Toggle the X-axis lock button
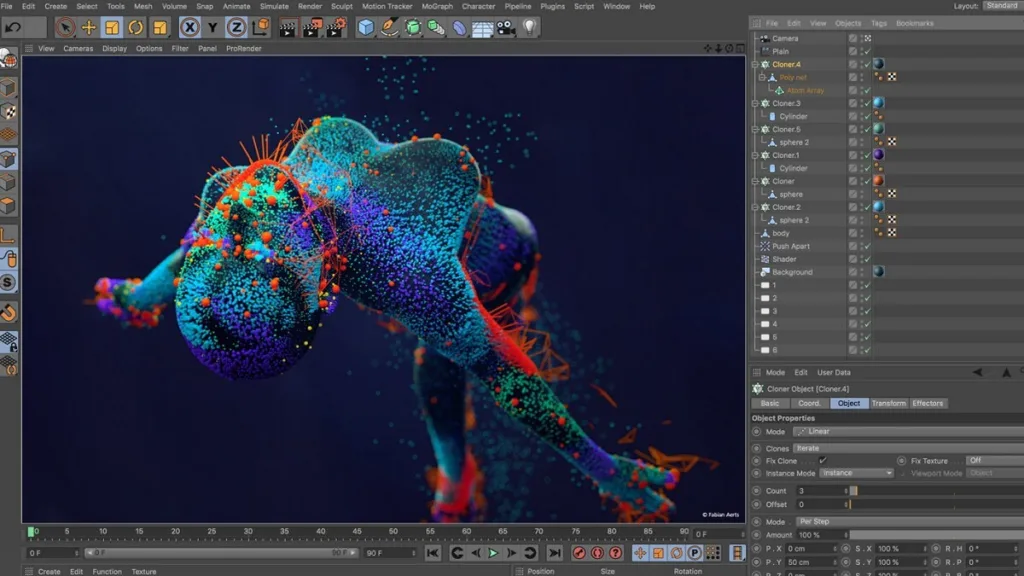The image size is (1024, 576). (190, 27)
